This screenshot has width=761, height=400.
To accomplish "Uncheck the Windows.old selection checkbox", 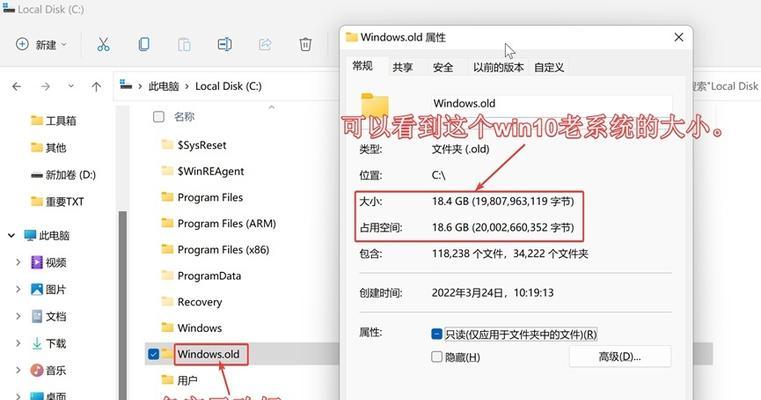I will pyautogui.click(x=153, y=354).
